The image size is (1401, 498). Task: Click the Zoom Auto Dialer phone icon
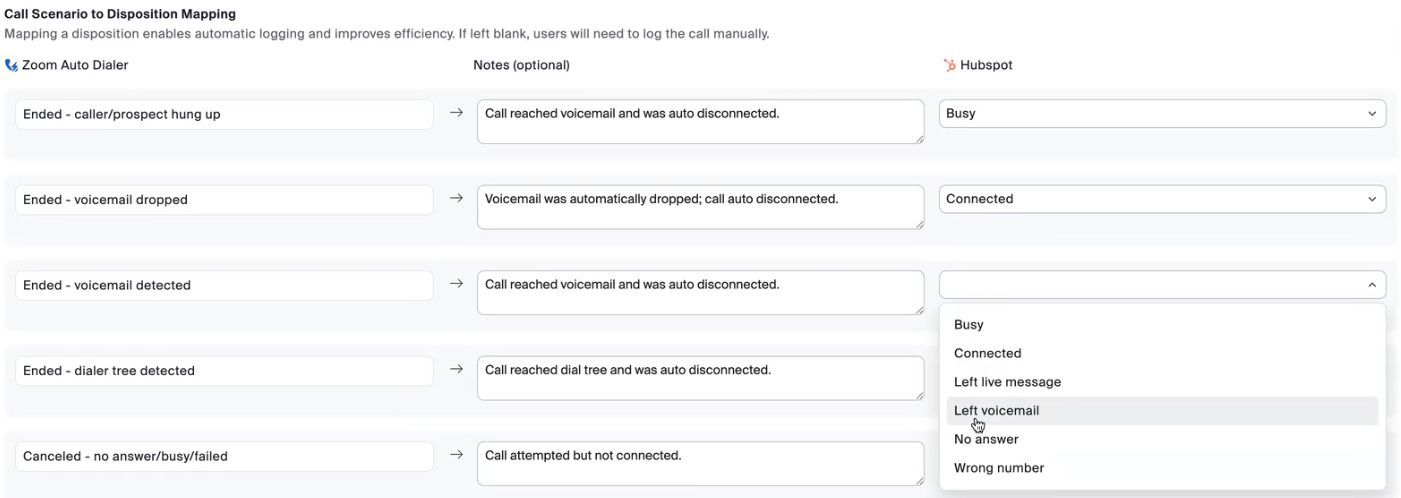coord(11,65)
